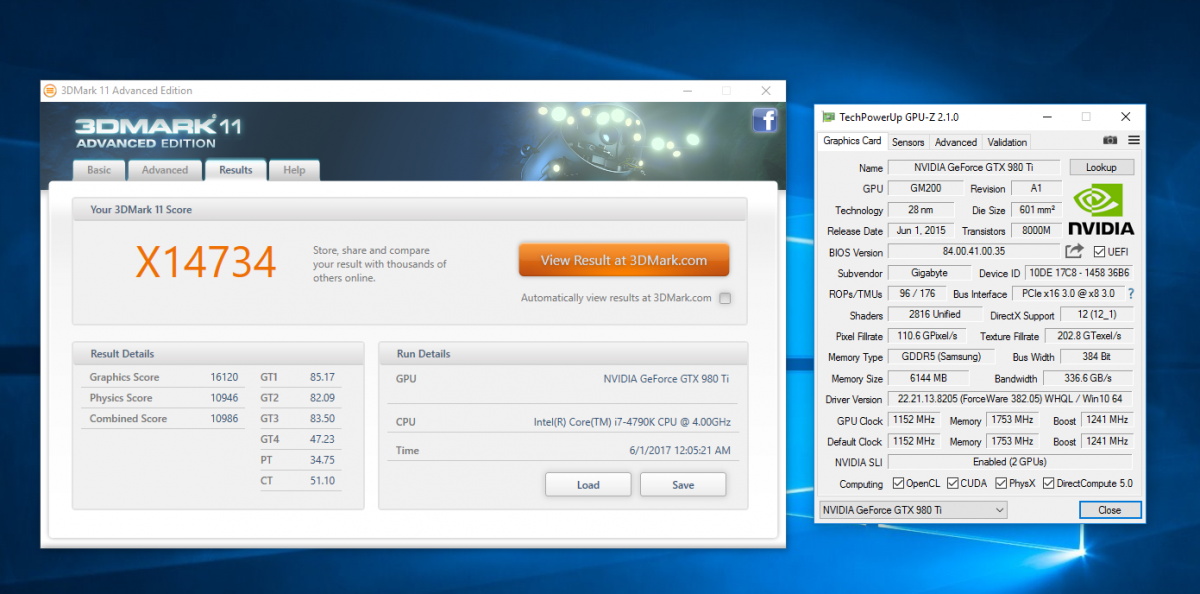Click the 3DMark 11 title bar app icon
Viewport: 1200px width, 594px height.
pos(50,91)
